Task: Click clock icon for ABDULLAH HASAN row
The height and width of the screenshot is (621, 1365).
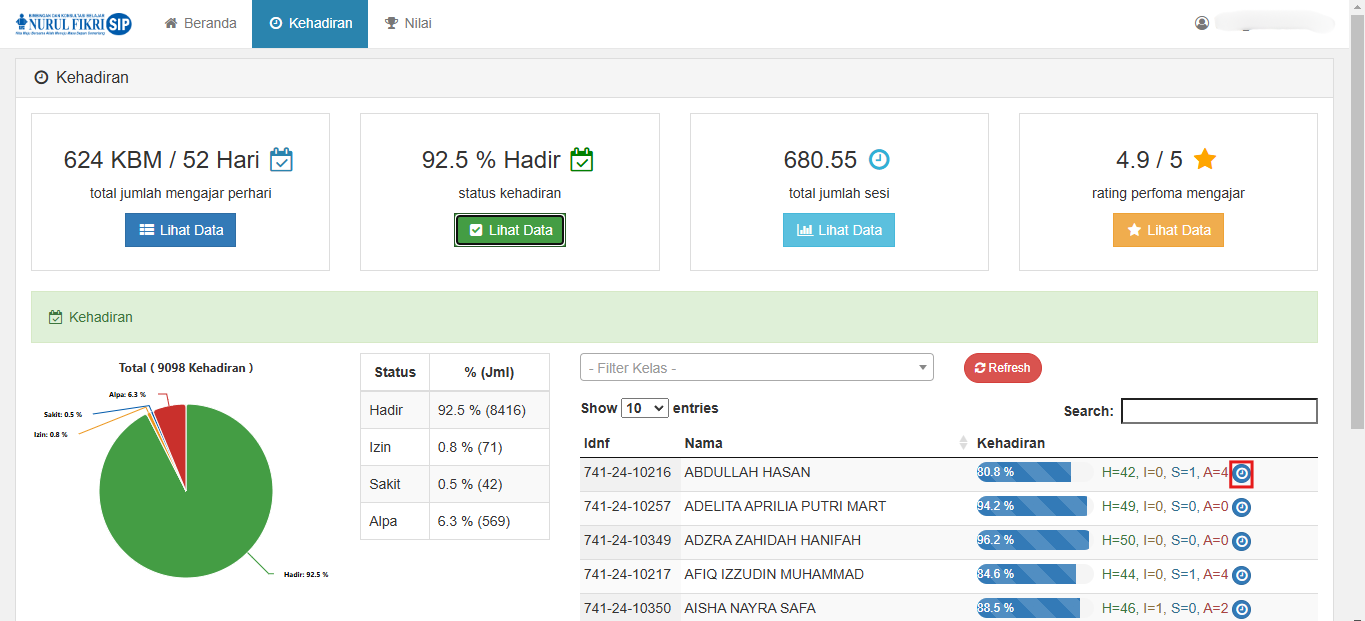Action: click(x=1241, y=474)
